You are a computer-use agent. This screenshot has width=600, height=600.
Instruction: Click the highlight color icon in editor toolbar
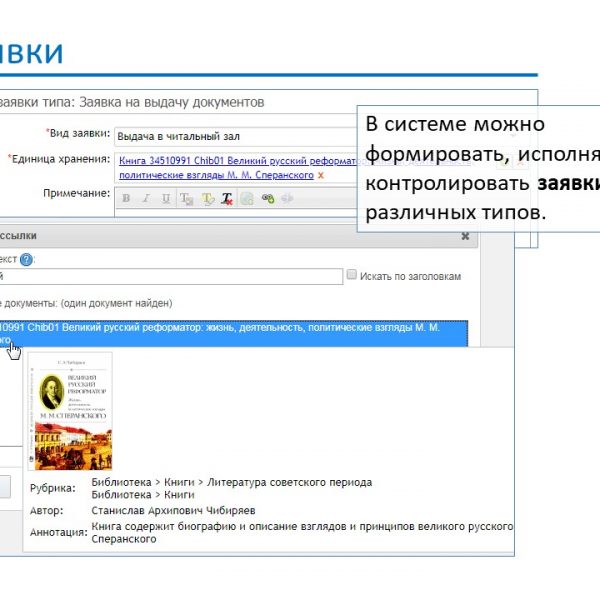pos(208,198)
